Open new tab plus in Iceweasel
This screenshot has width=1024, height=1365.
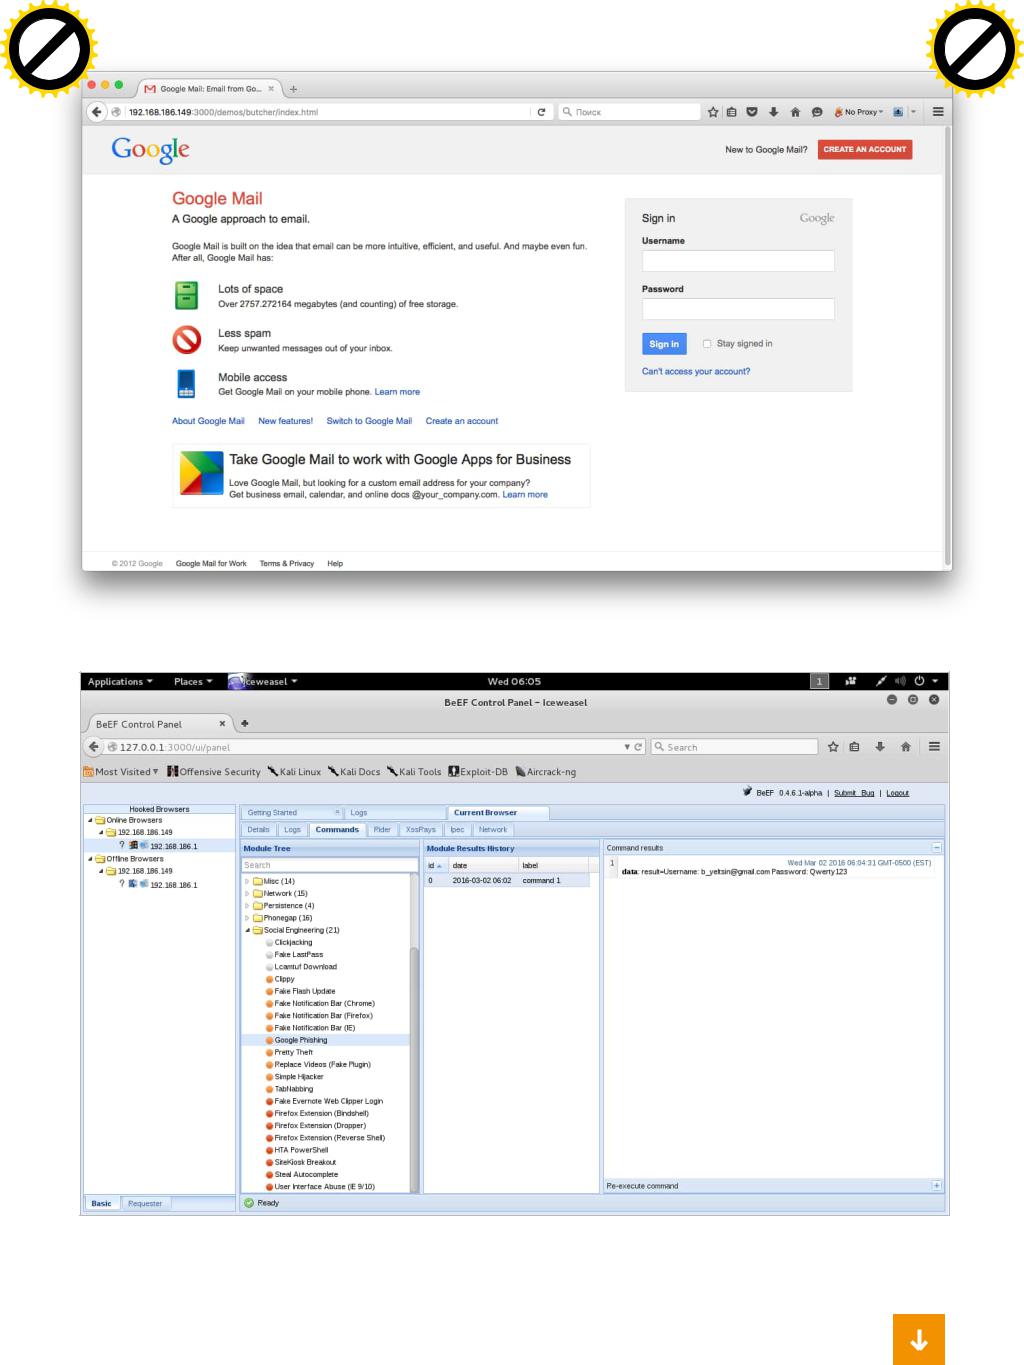[x=244, y=723]
